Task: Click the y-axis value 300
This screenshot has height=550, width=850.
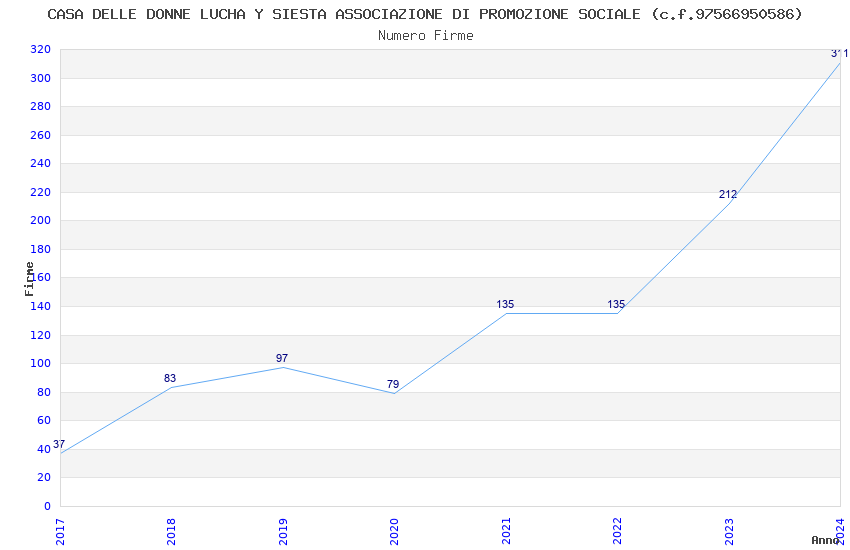Action: 40,78
